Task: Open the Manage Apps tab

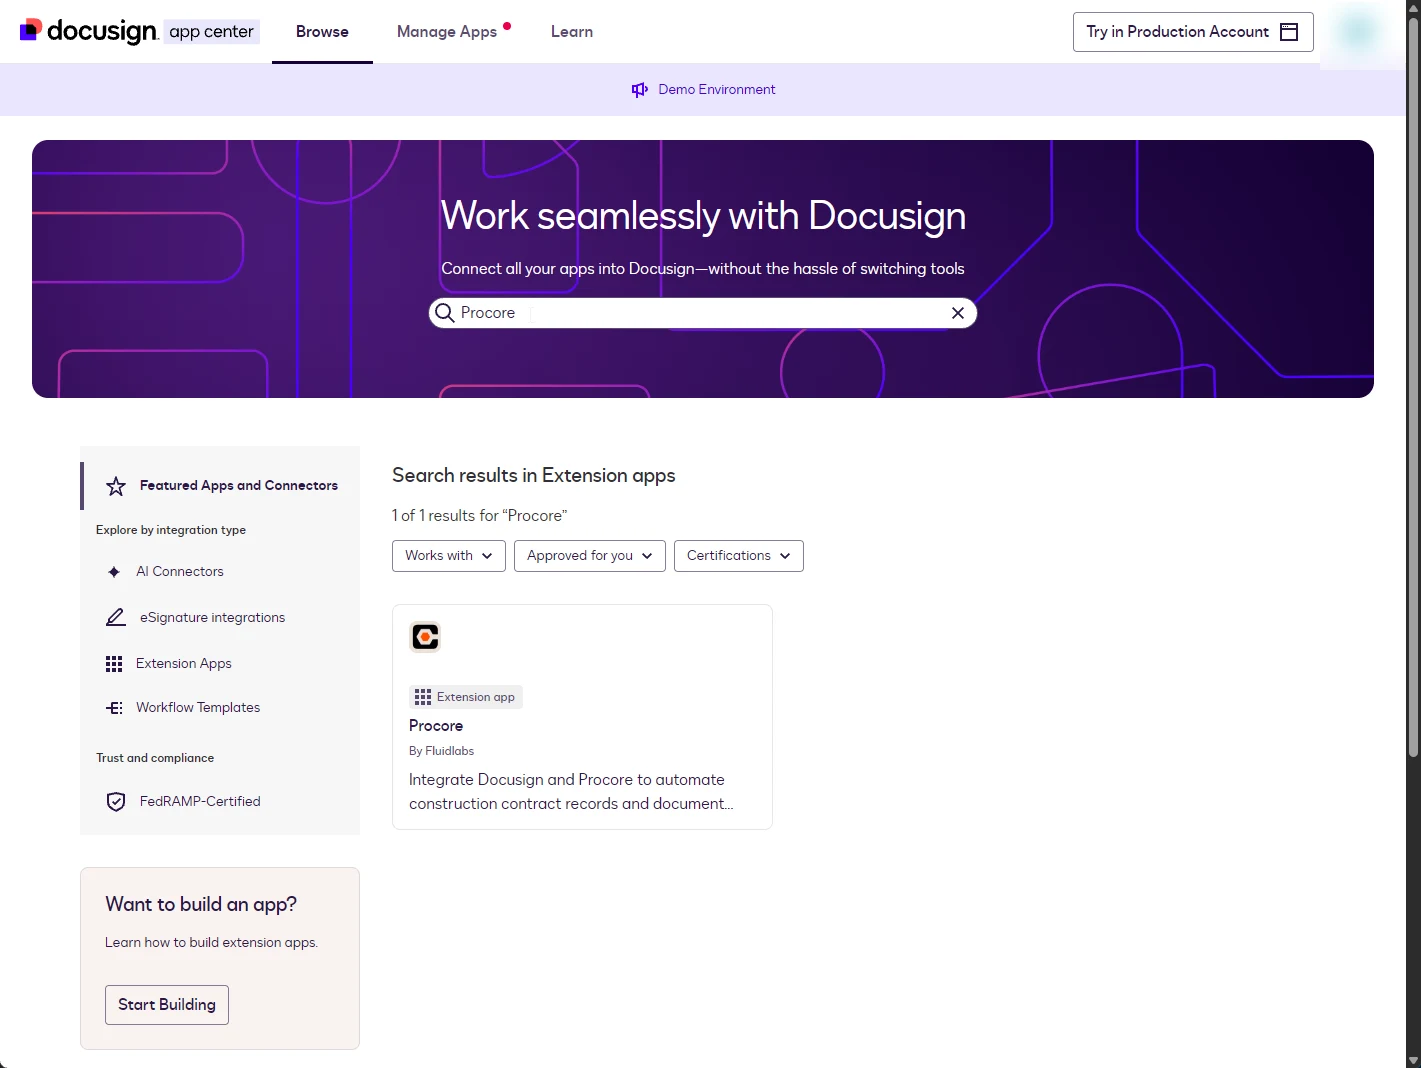Action: point(447,32)
